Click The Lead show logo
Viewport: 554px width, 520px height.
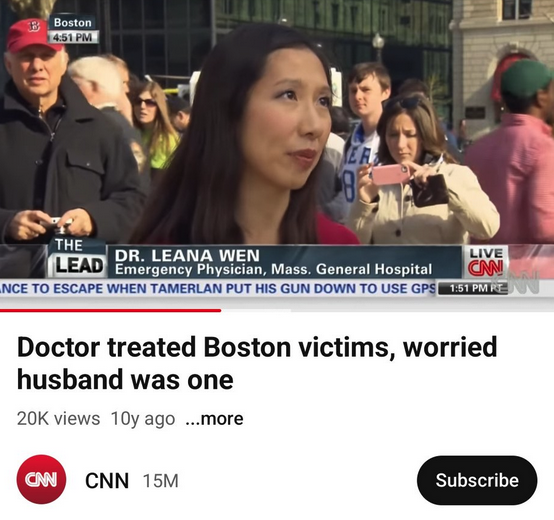(x=77, y=258)
